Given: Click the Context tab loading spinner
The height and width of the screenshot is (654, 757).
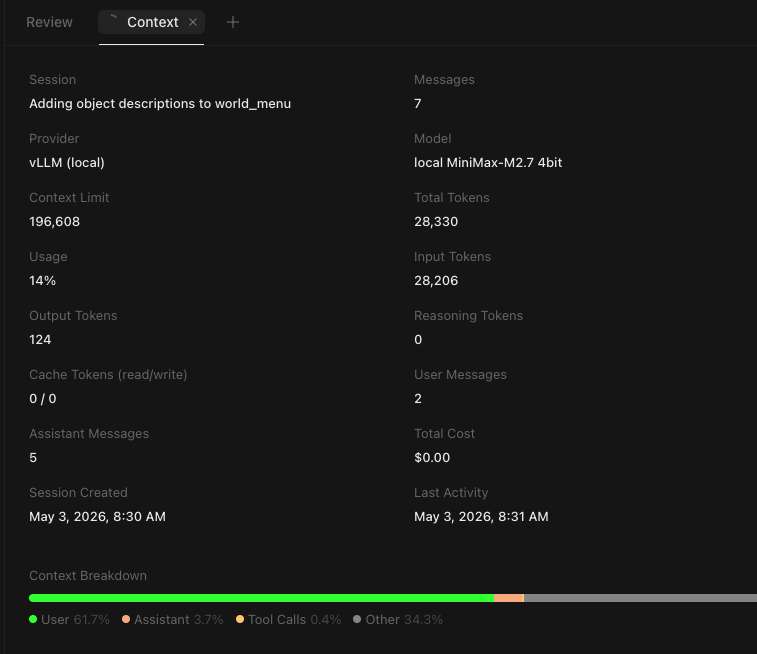Looking at the screenshot, I should [113, 21].
